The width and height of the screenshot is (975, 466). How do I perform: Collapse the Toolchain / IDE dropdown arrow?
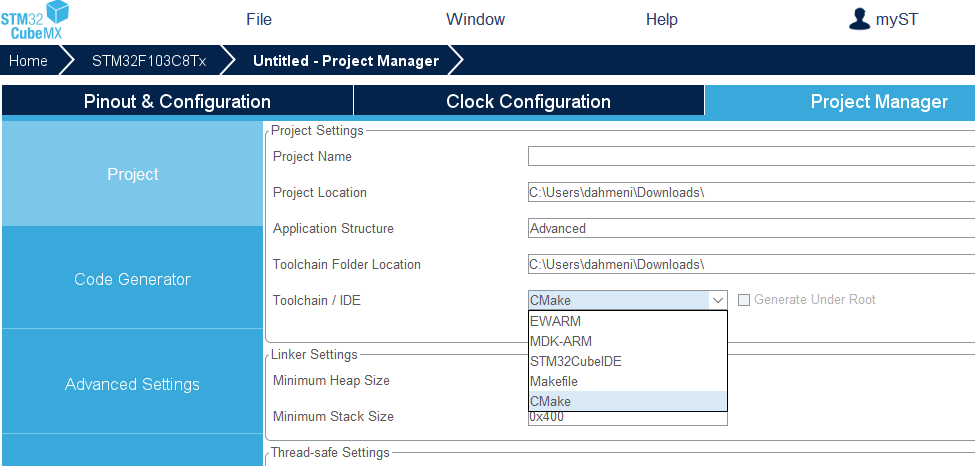pos(718,300)
